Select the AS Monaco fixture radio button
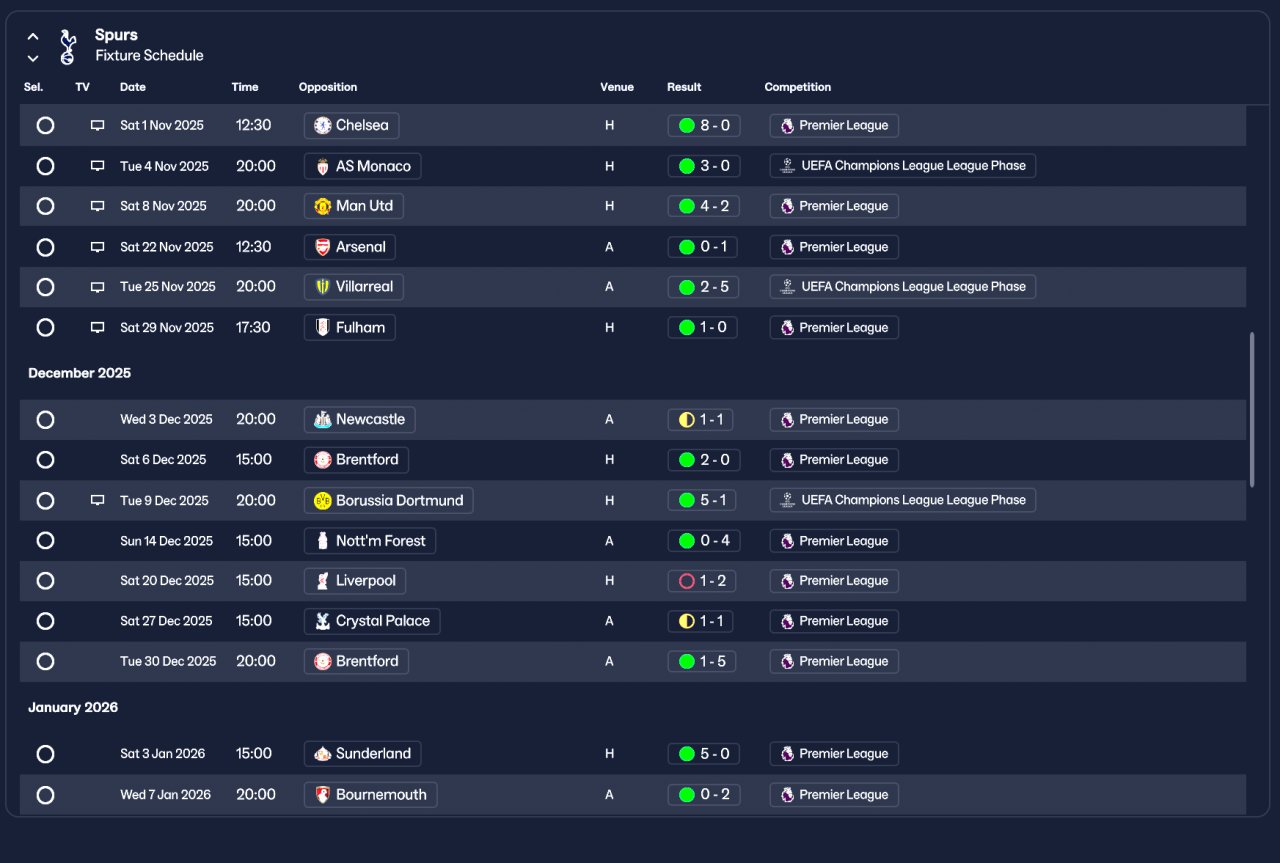The height and width of the screenshot is (863, 1280). coord(45,166)
